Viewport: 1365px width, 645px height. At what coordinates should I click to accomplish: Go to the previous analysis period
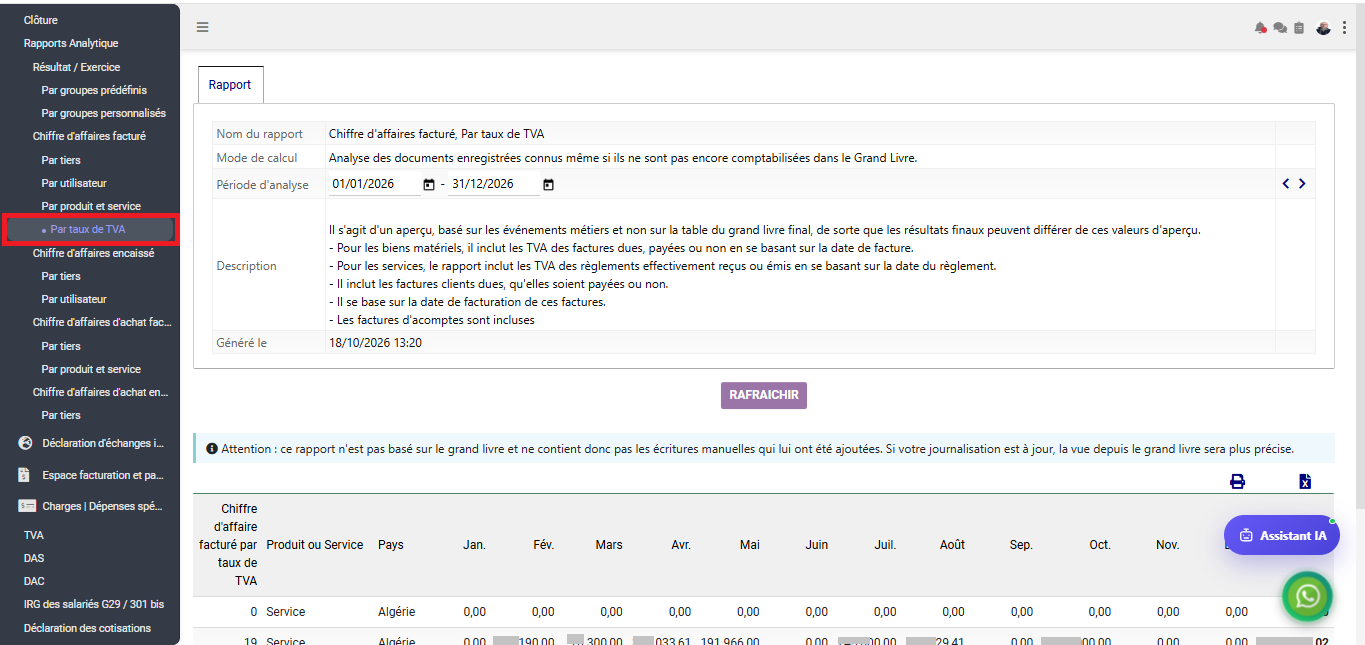coord(1286,183)
